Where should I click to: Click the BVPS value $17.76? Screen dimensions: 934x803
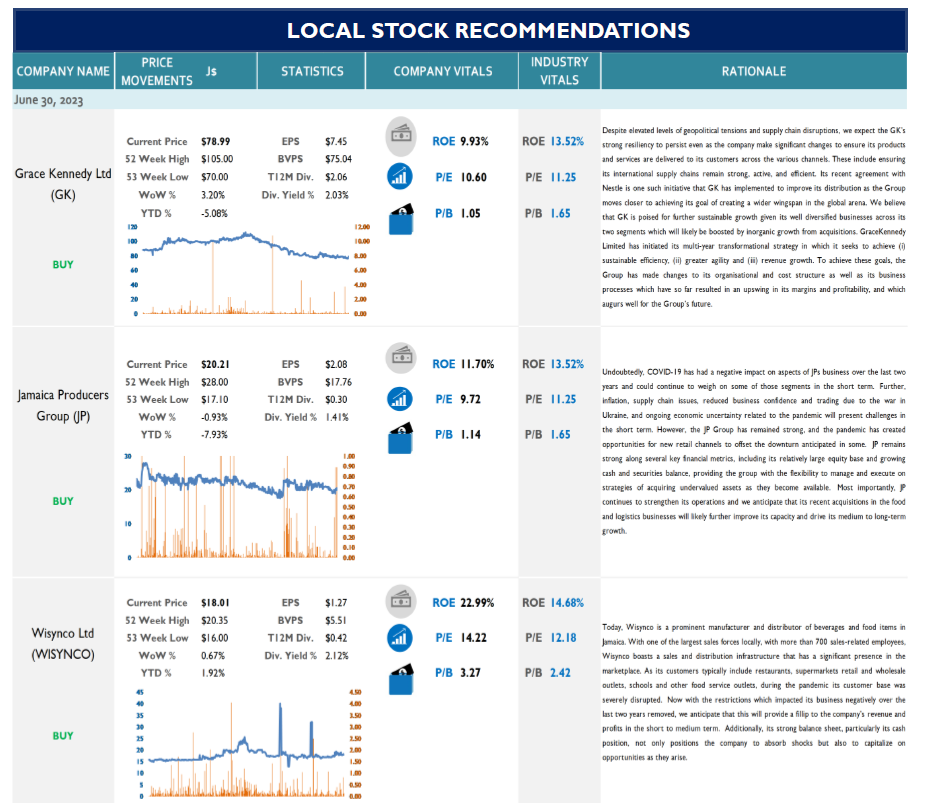[338, 382]
